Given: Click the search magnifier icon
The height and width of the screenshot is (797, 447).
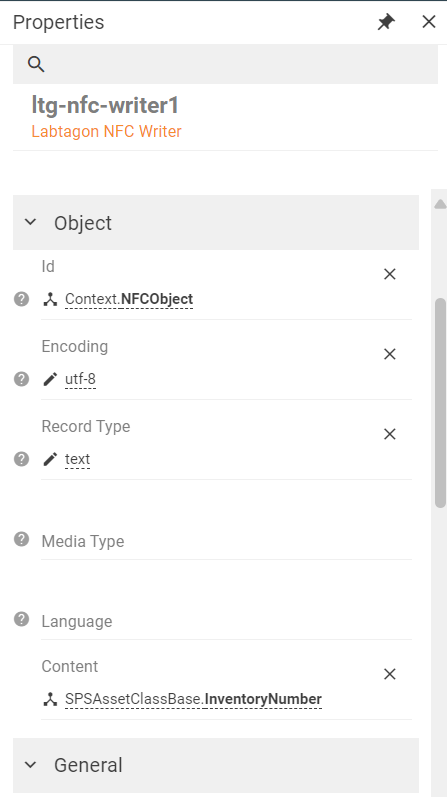Looking at the screenshot, I should 36,64.
